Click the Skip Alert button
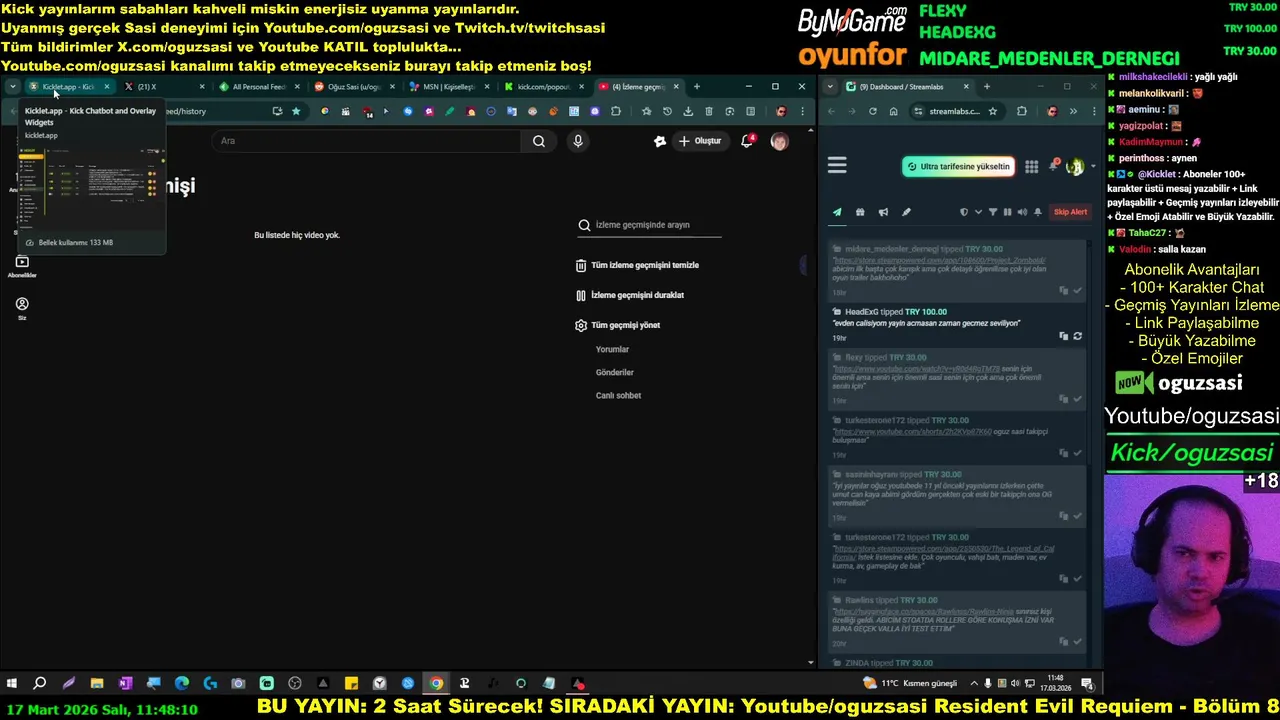This screenshot has height=720, width=1280. point(1070,212)
